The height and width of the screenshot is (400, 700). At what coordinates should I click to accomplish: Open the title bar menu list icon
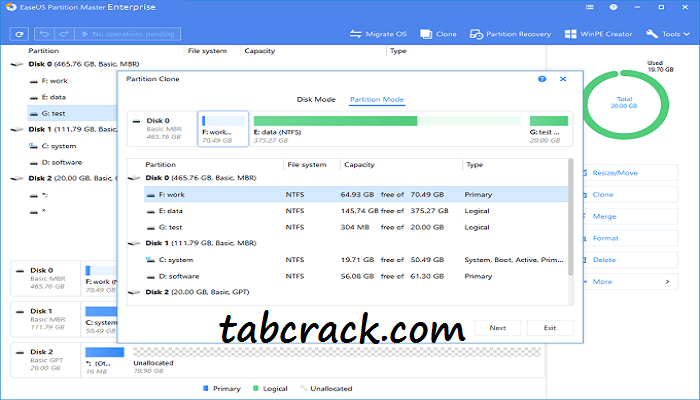(590, 7)
